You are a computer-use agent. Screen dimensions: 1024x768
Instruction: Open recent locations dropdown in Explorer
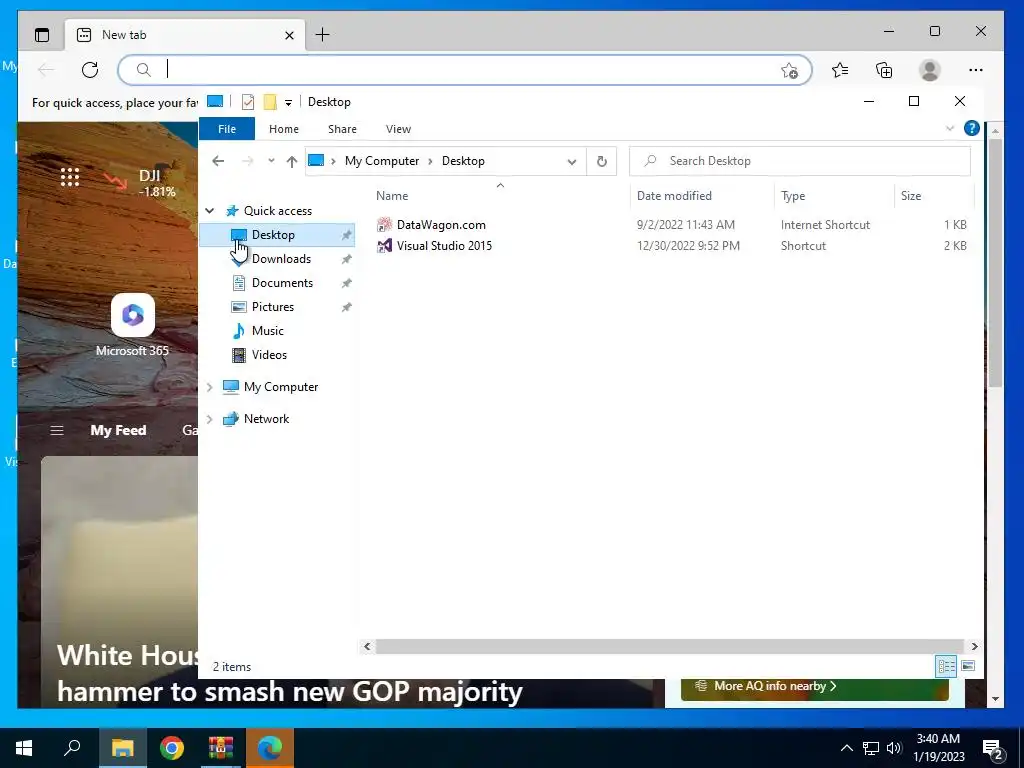pyautogui.click(x=271, y=161)
